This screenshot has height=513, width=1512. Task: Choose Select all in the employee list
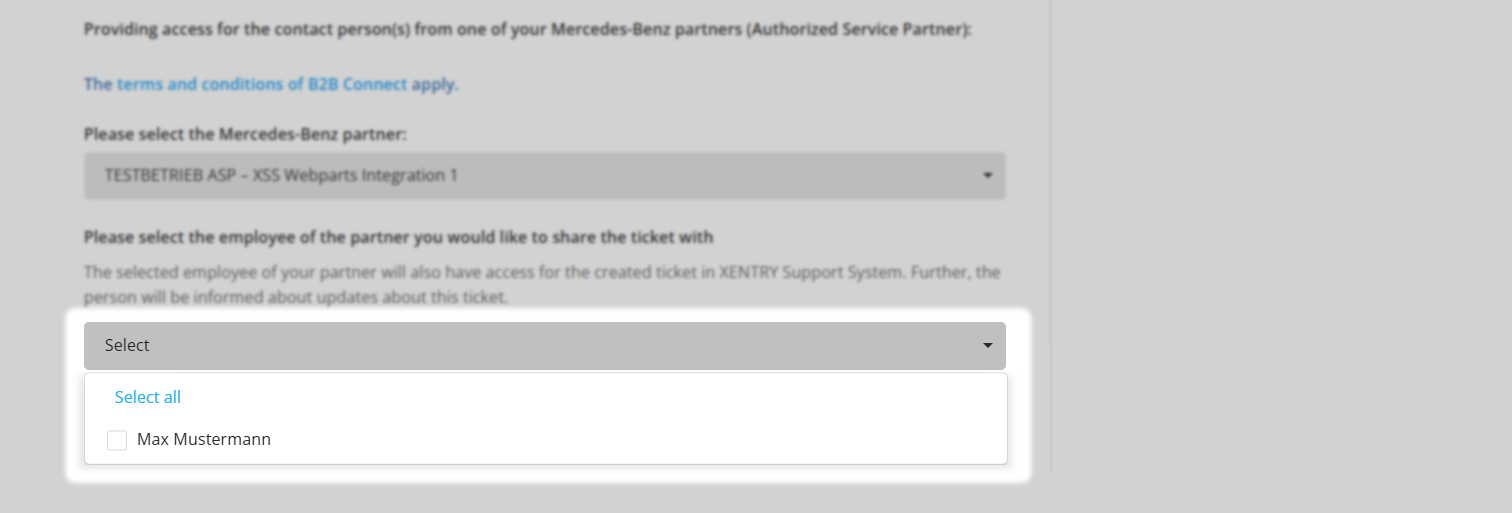coord(148,397)
